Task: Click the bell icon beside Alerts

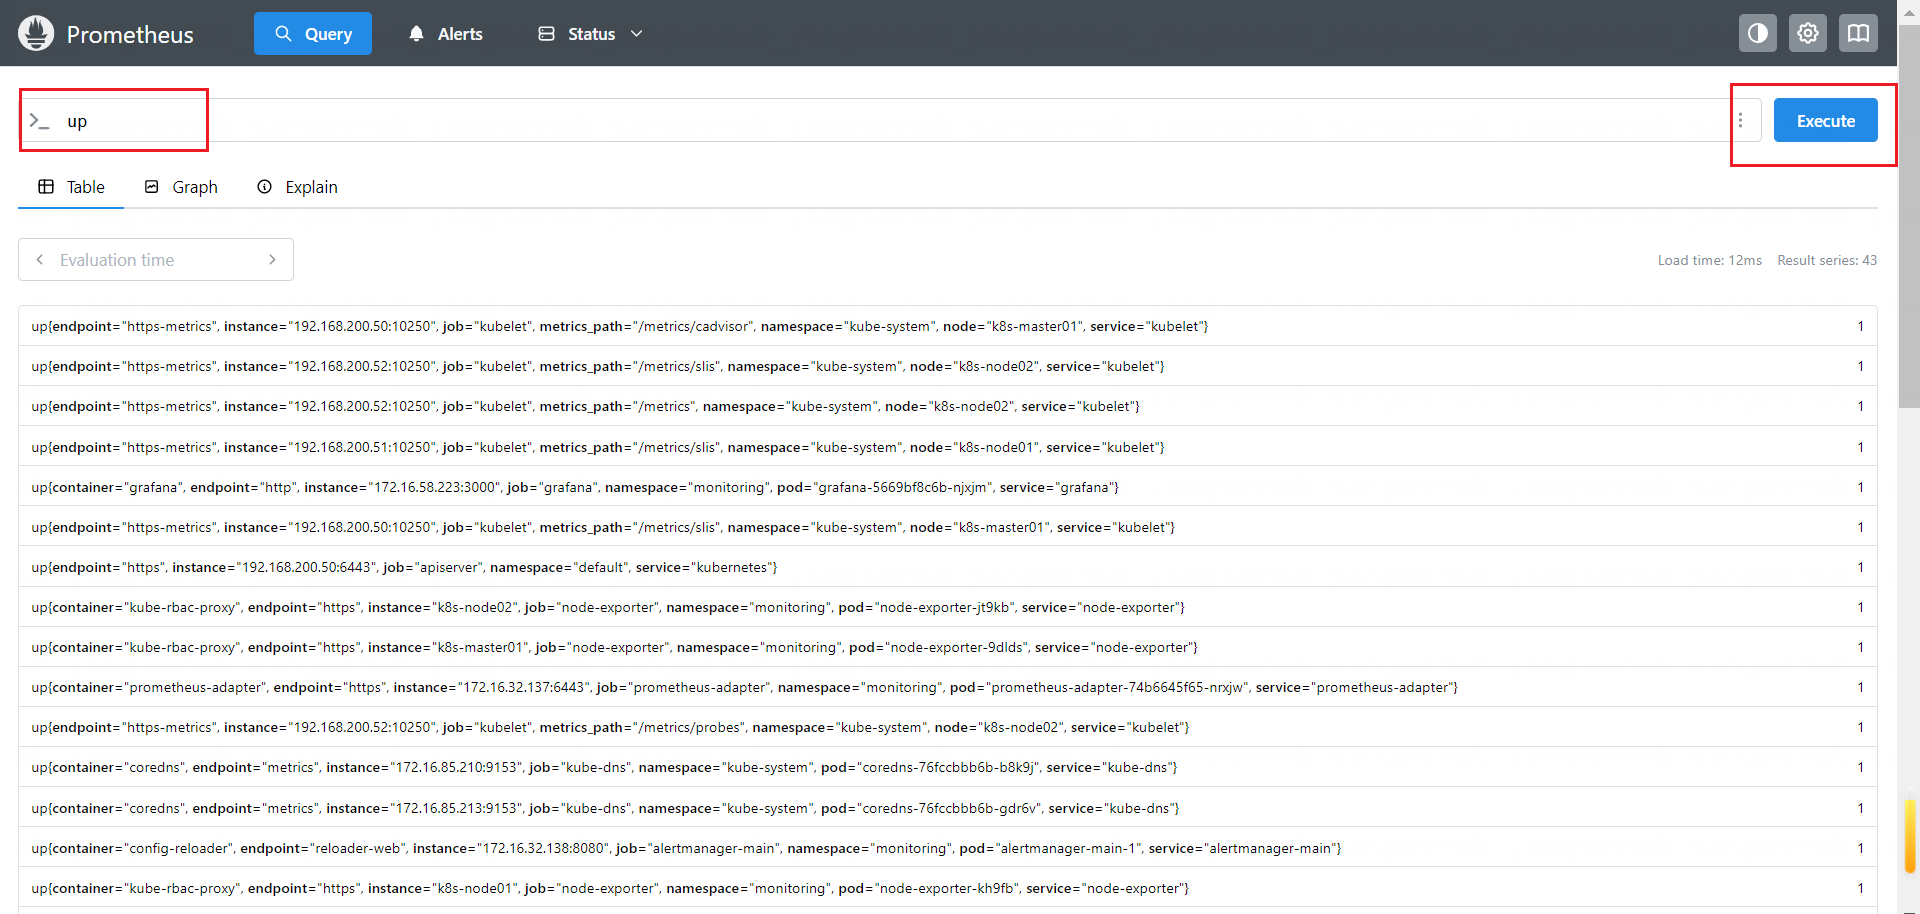Action: click(x=416, y=34)
